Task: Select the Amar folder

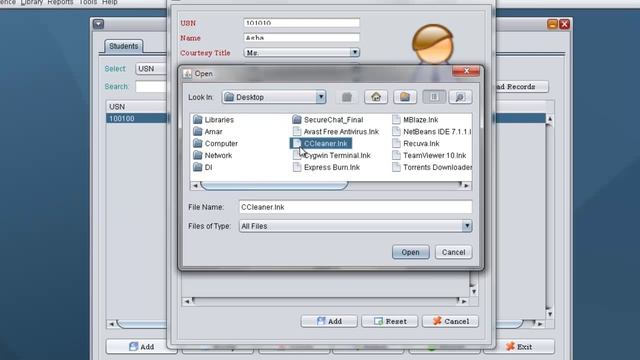Action: [208, 131]
